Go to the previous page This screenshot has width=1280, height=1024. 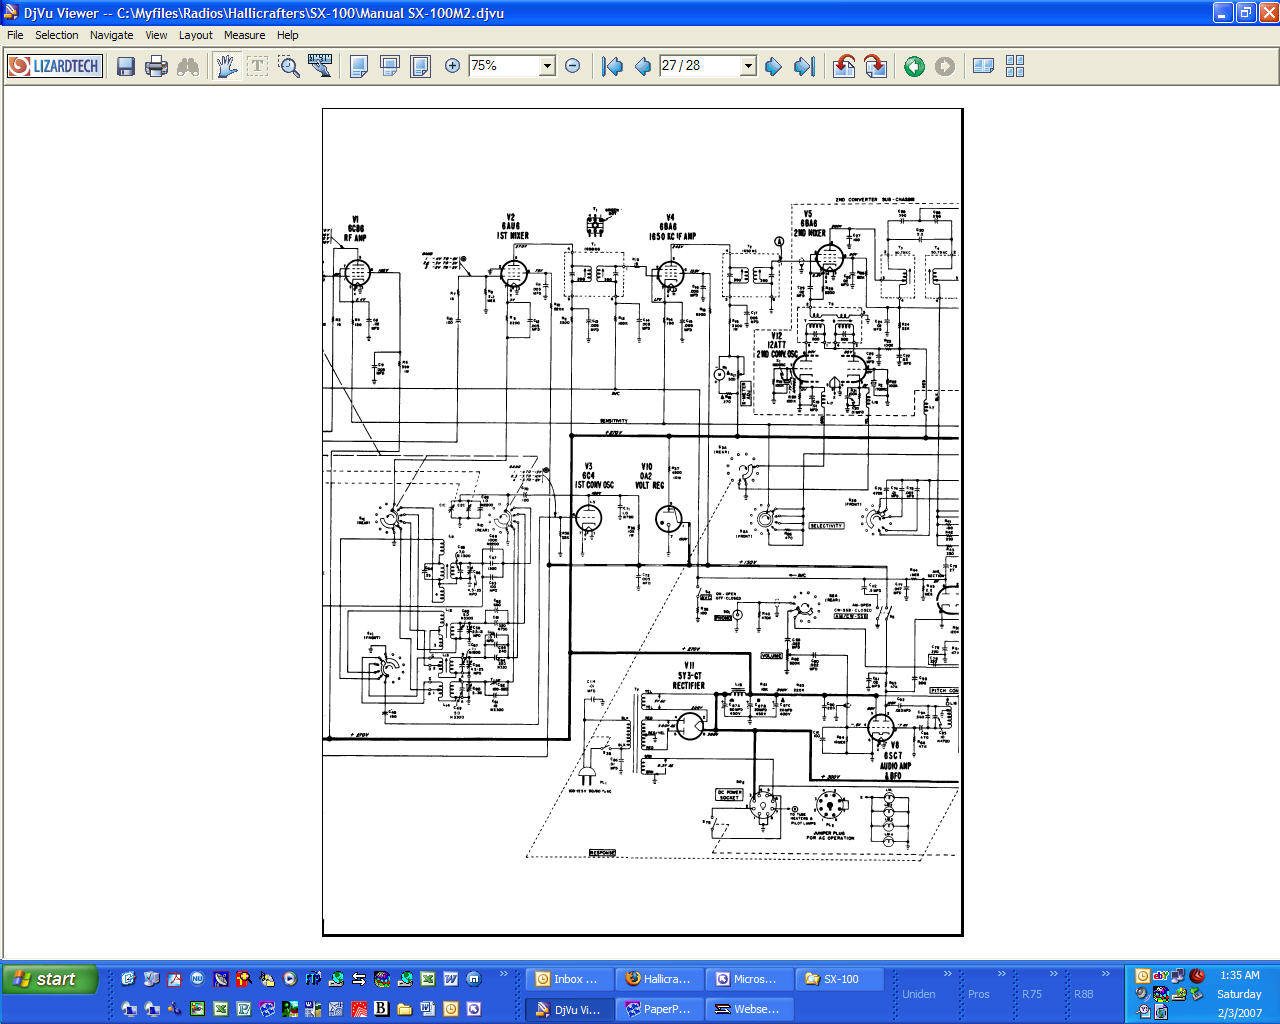642,66
